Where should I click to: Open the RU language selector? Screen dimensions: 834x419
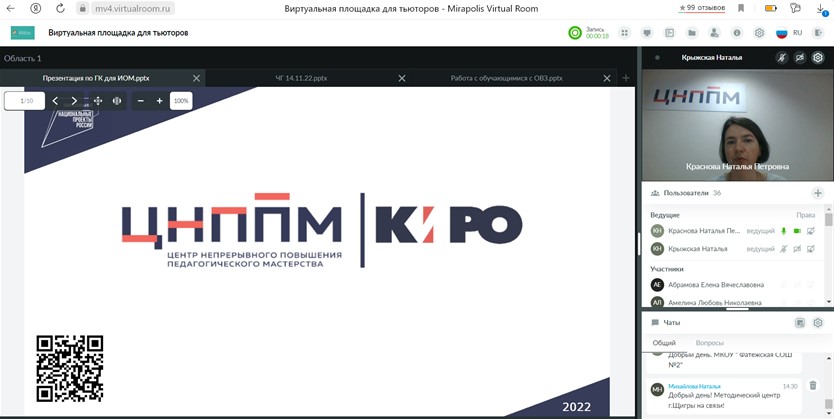[x=789, y=33]
